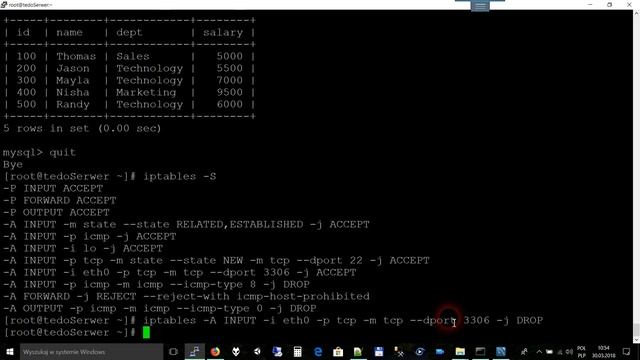640x360 pixels.
Task: Open the Unity taskbar icon
Action: click(x=257, y=352)
